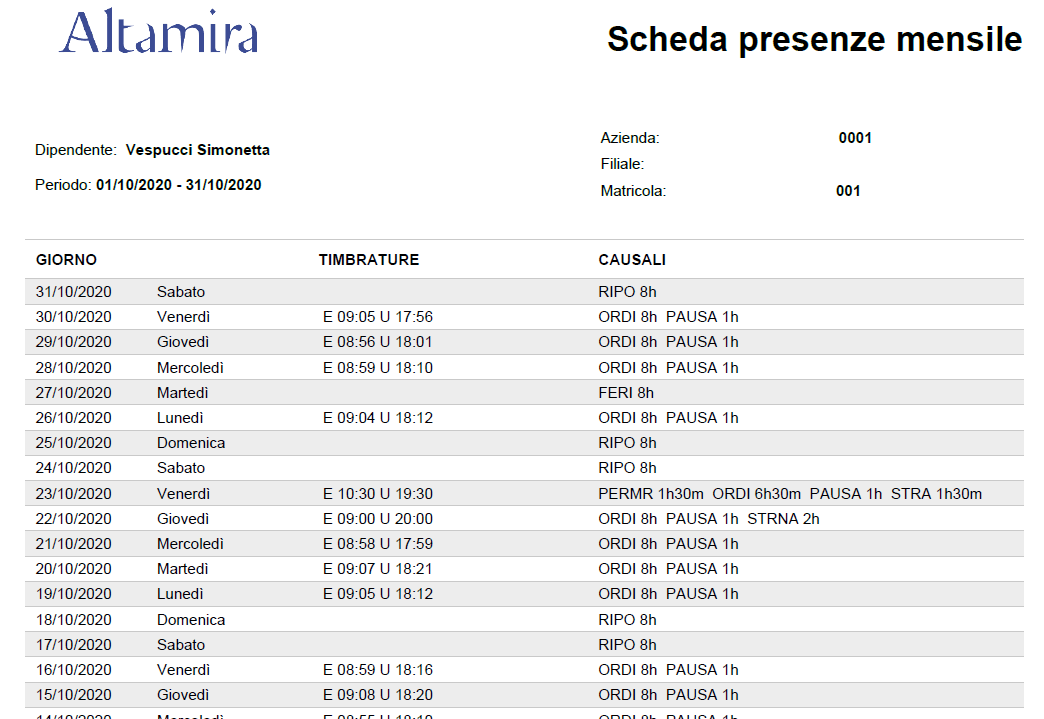Click the CAUSALI column header
Screen dimensions: 1044x719
coord(632,259)
